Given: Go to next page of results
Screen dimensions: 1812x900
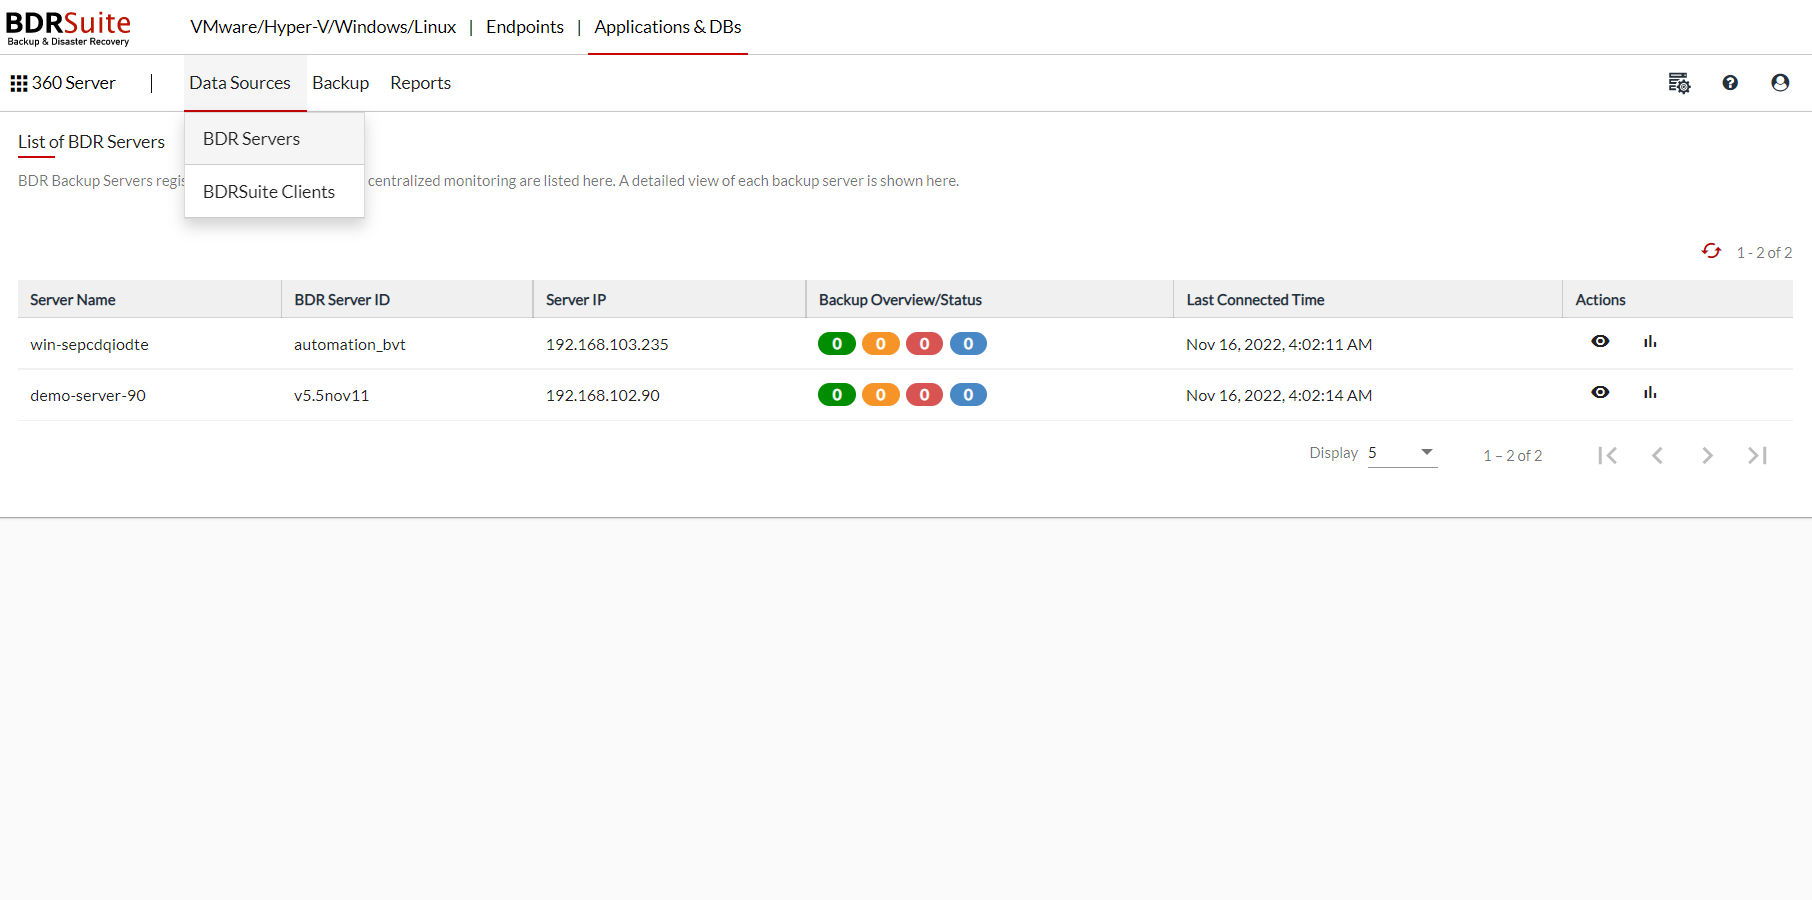Looking at the screenshot, I should point(1707,456).
